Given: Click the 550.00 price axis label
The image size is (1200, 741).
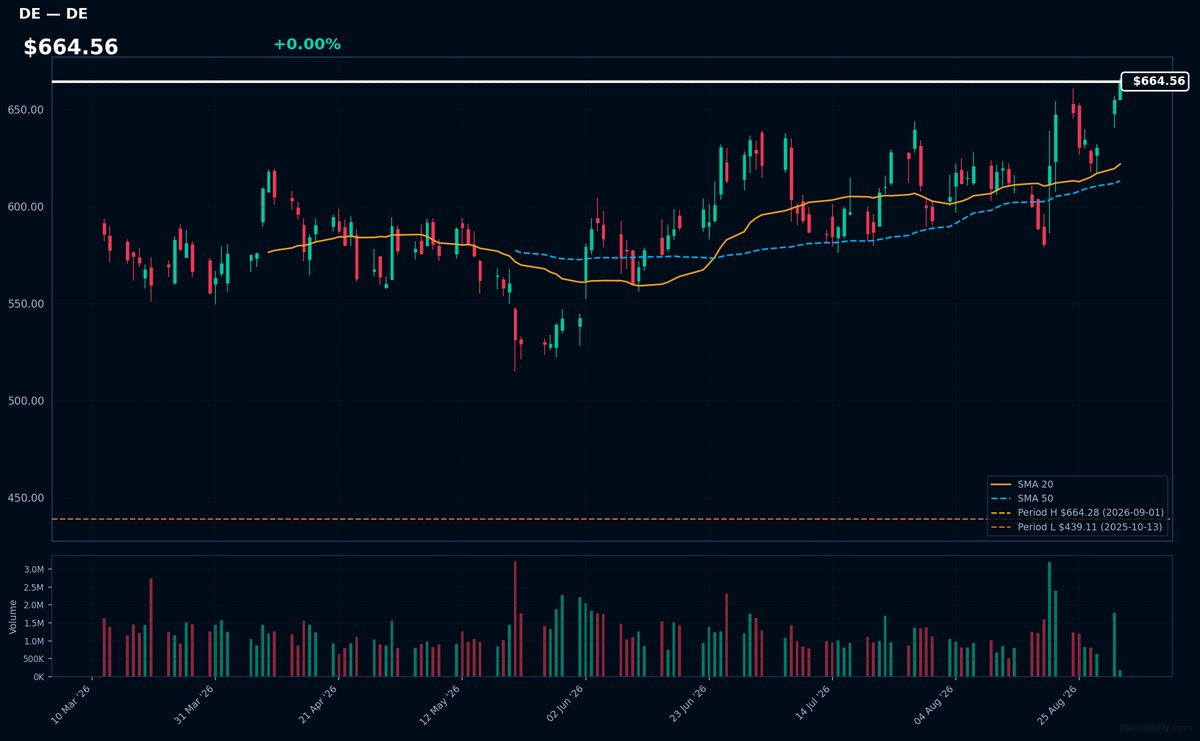Looking at the screenshot, I should pyautogui.click(x=26, y=304).
